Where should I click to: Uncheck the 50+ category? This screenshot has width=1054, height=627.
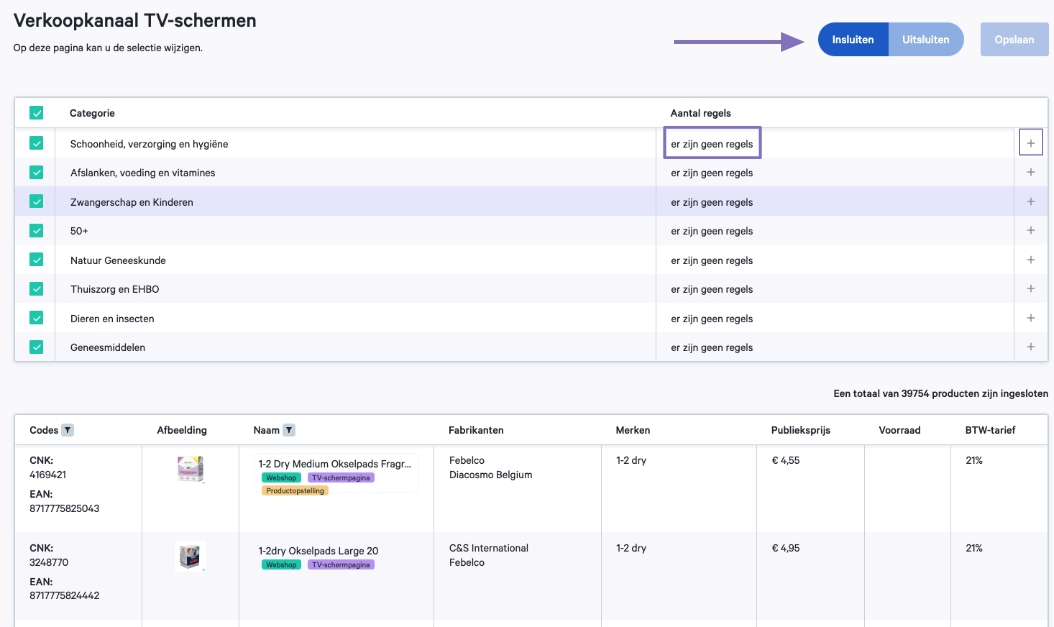click(36, 231)
